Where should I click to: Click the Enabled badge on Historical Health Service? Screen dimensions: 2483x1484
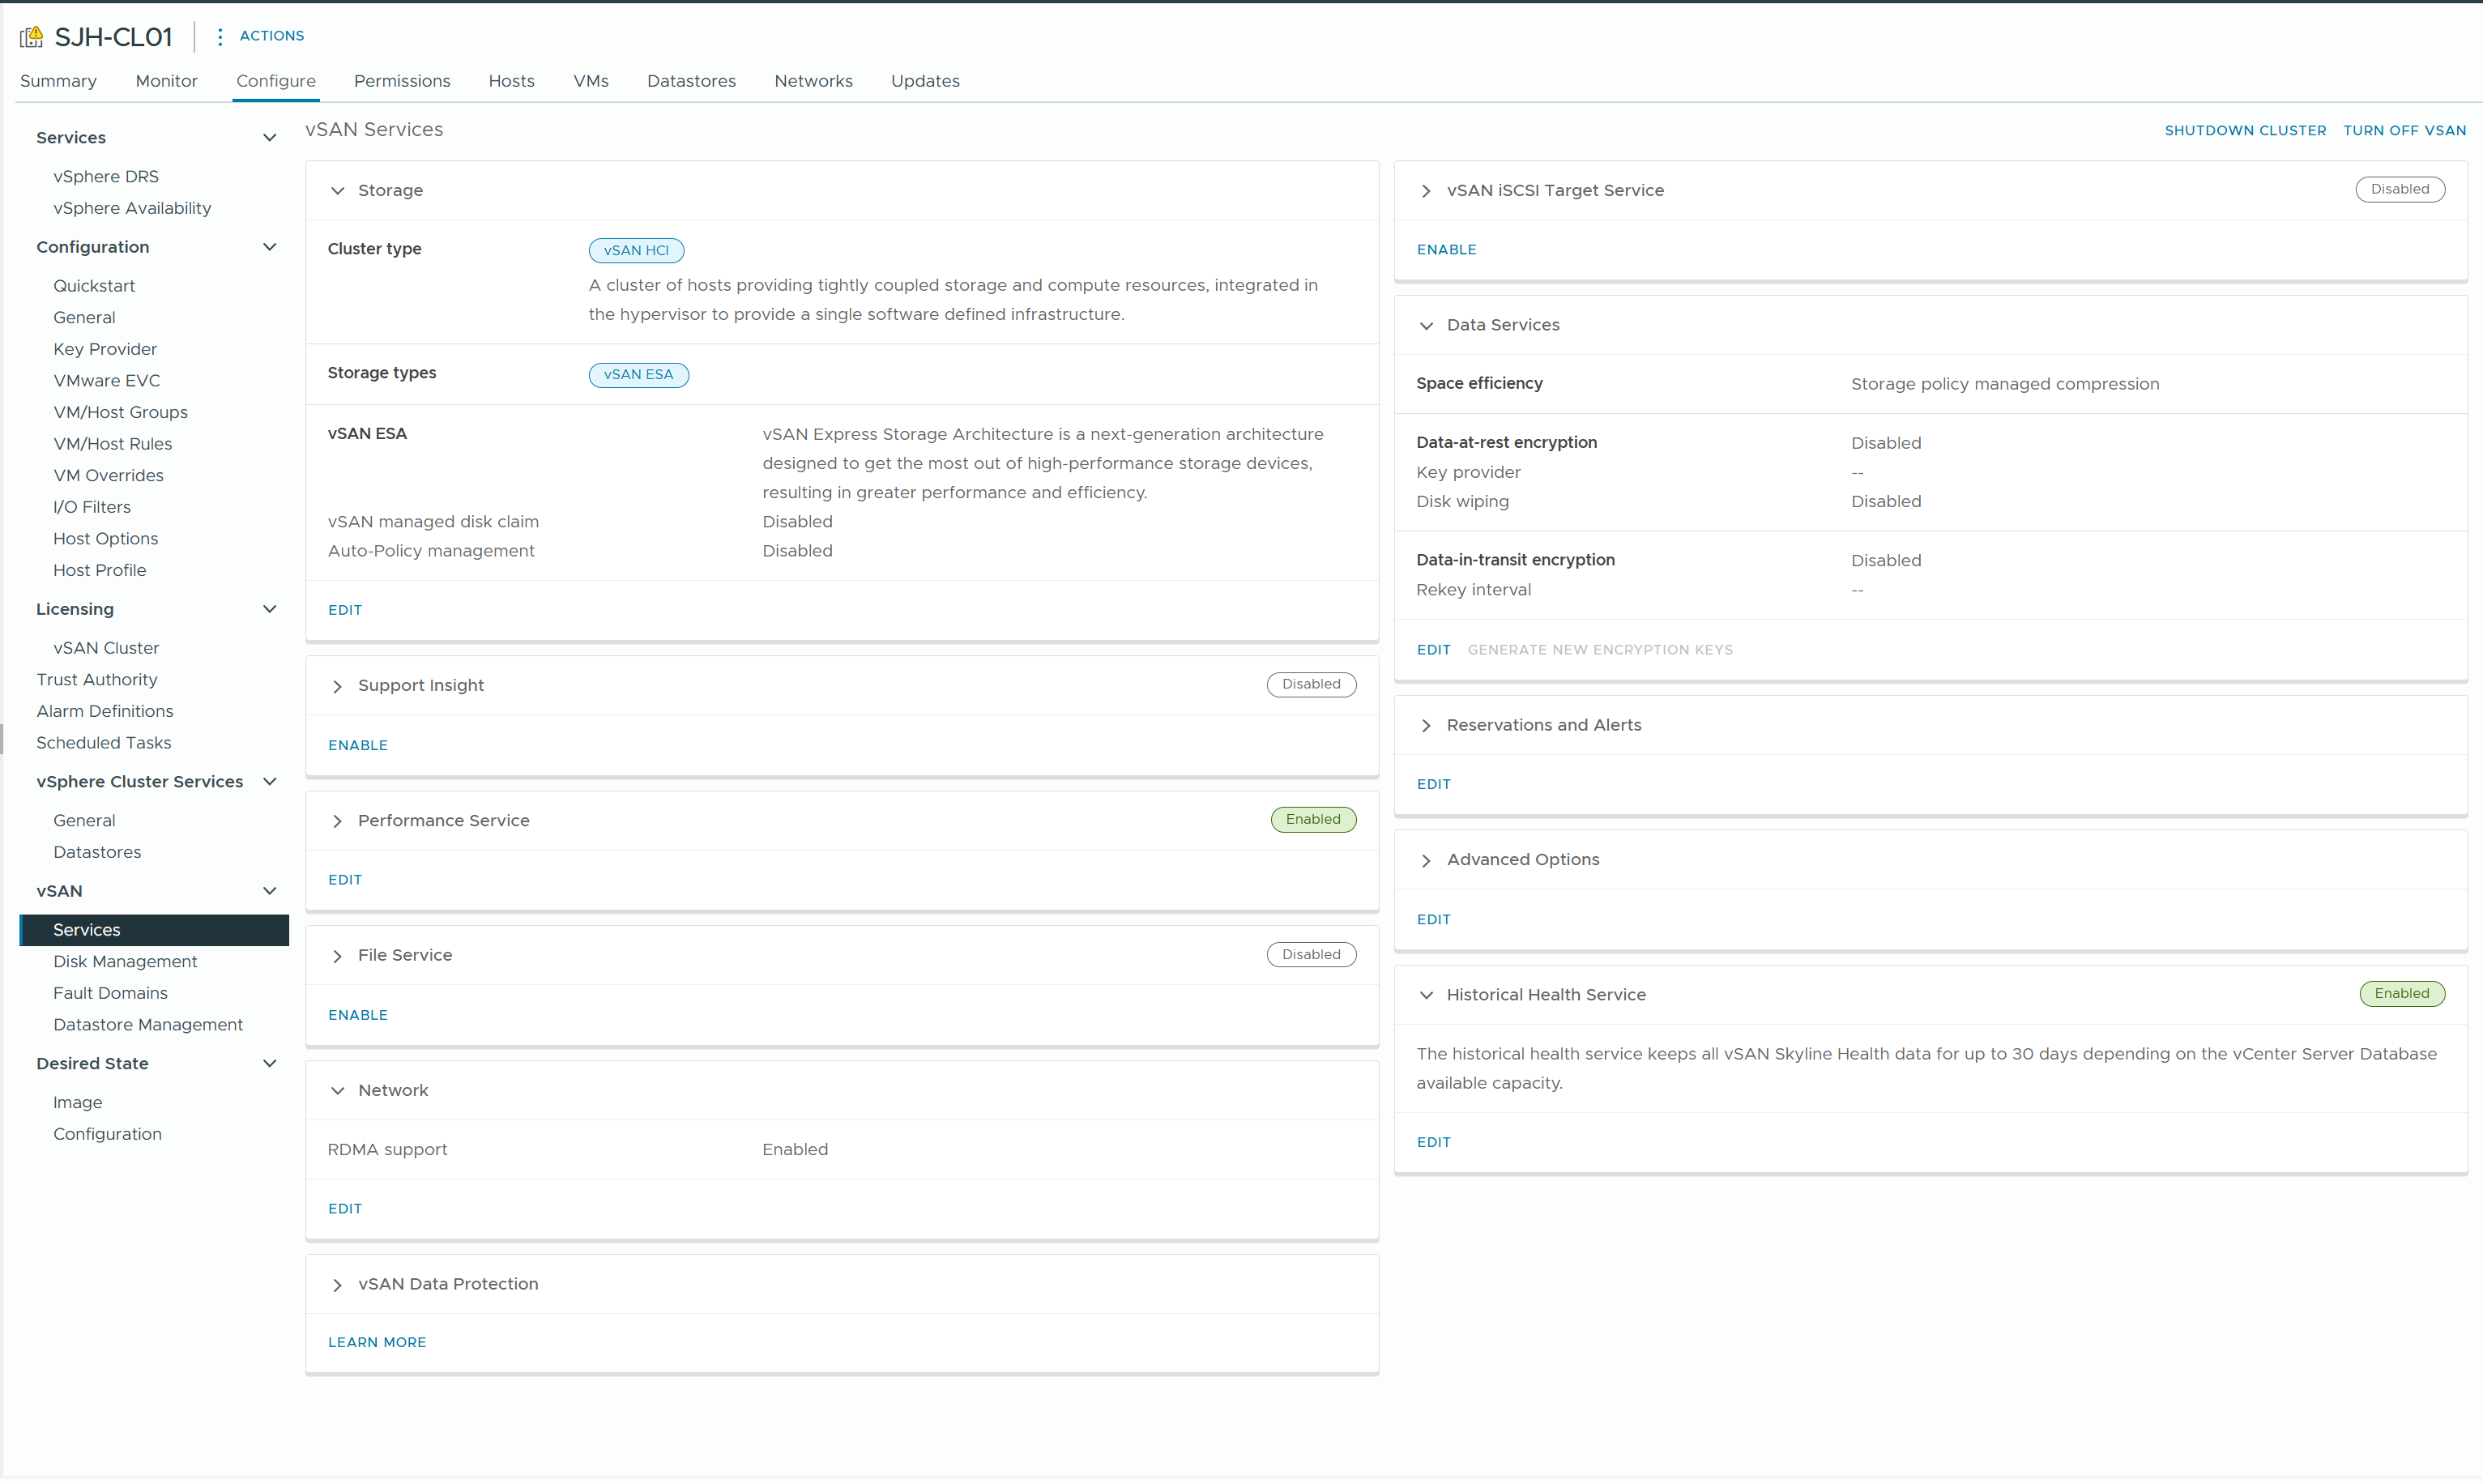2402,993
